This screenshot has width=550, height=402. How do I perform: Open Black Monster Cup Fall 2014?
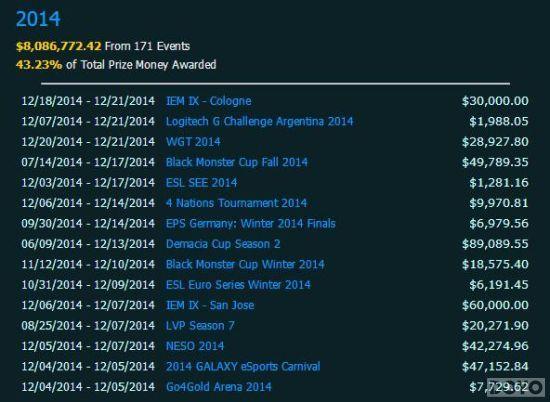click(x=236, y=162)
